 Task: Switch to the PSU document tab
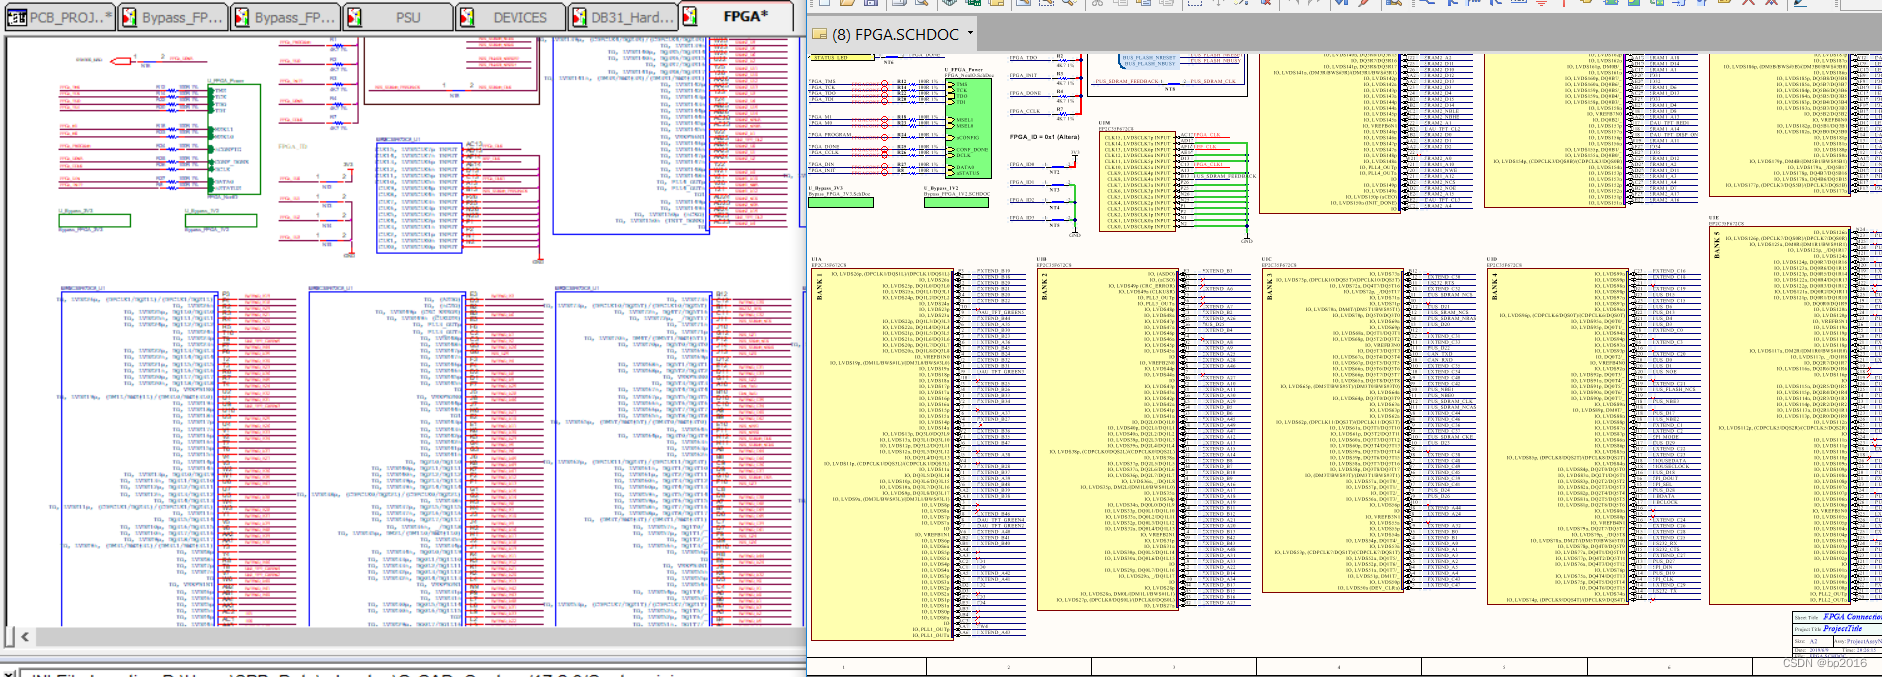click(398, 17)
